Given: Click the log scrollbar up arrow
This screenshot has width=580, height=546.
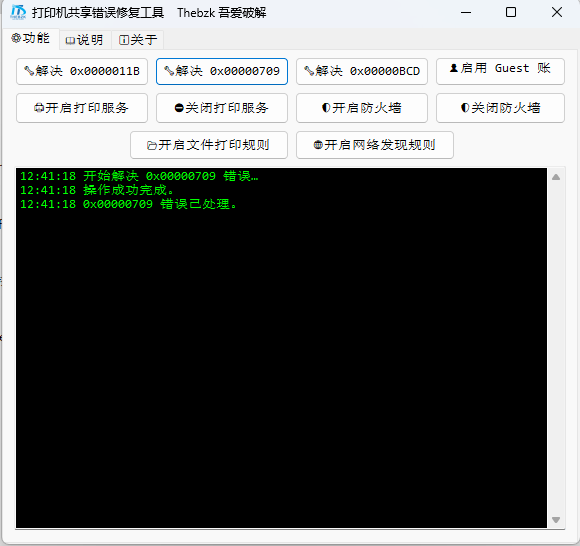Looking at the screenshot, I should pyautogui.click(x=556, y=177).
